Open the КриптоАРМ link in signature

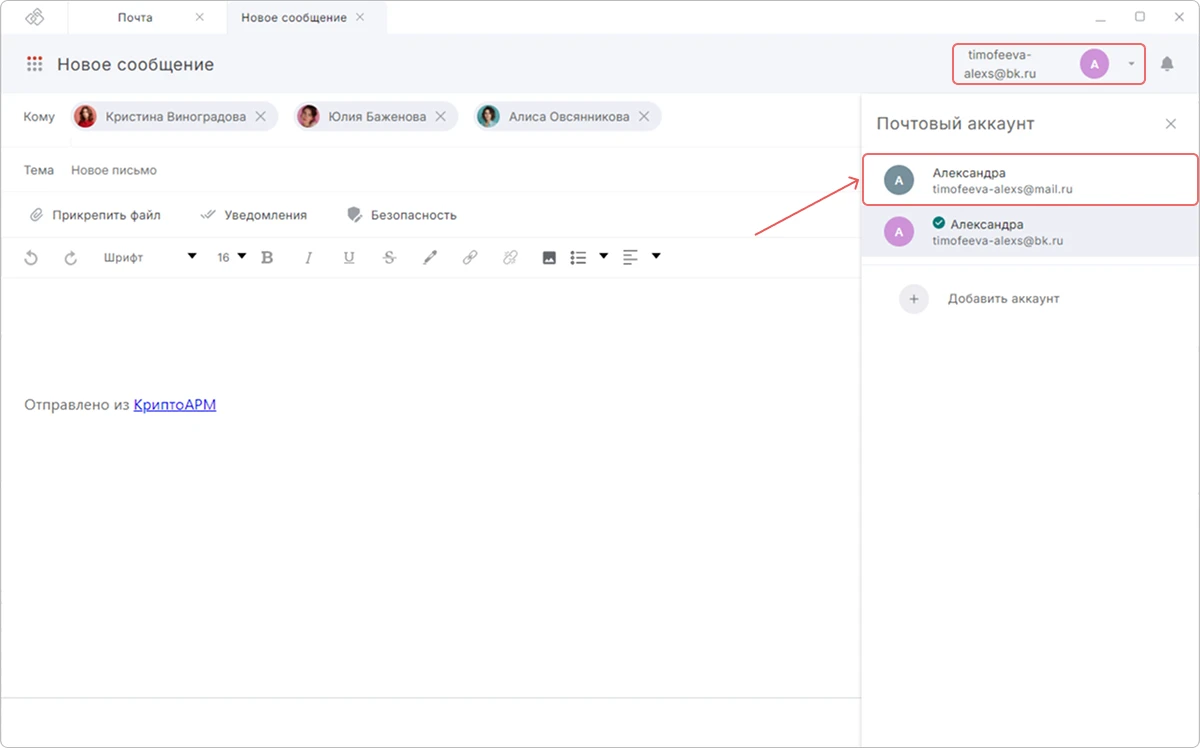(x=175, y=405)
